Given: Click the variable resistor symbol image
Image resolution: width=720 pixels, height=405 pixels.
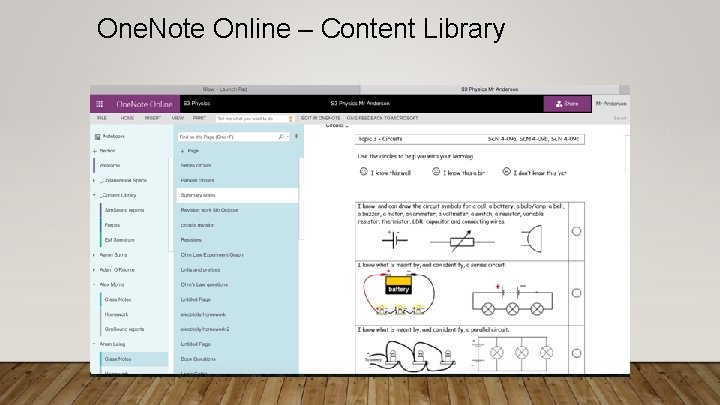Looking at the screenshot, I should (x=462, y=241).
